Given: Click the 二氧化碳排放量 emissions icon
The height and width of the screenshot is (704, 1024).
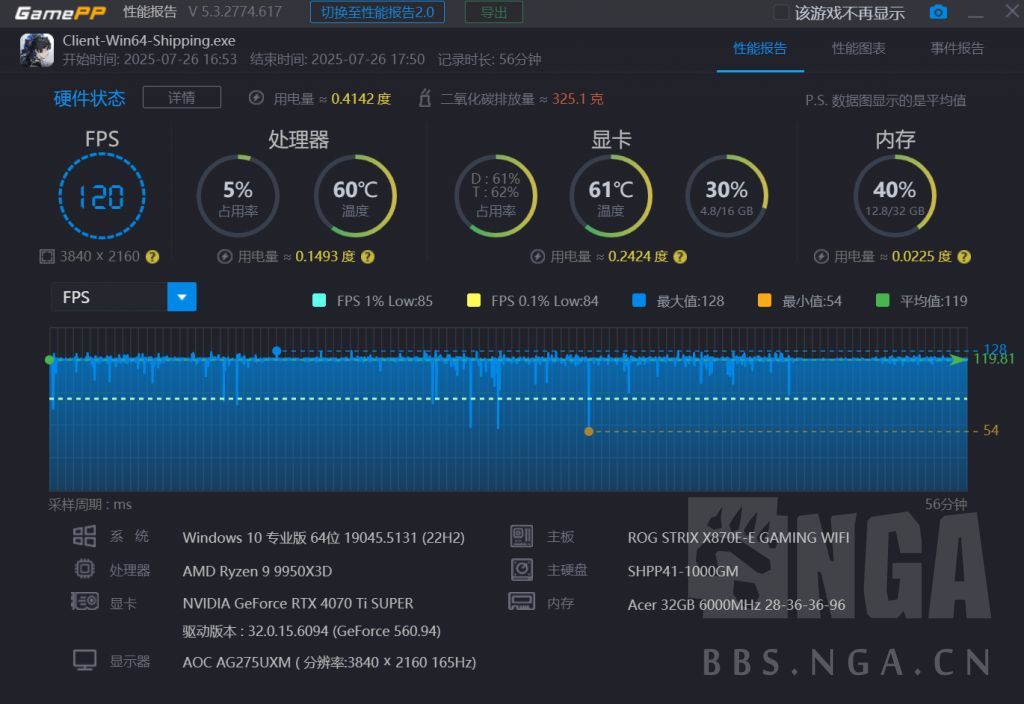Looking at the screenshot, I should point(426,98).
